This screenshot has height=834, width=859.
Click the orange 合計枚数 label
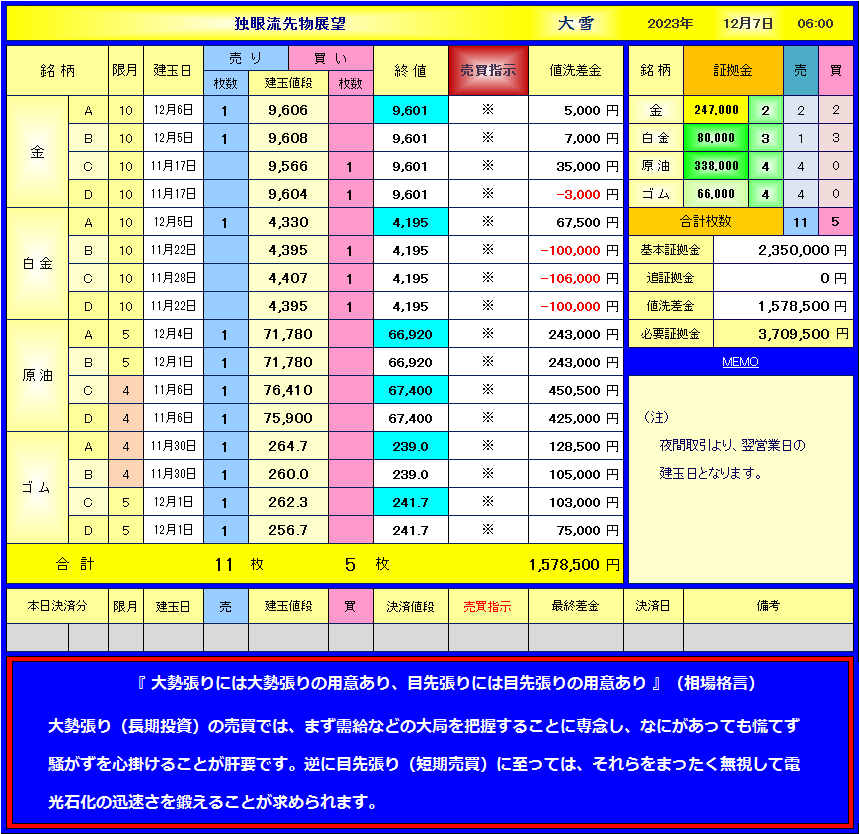click(706, 221)
